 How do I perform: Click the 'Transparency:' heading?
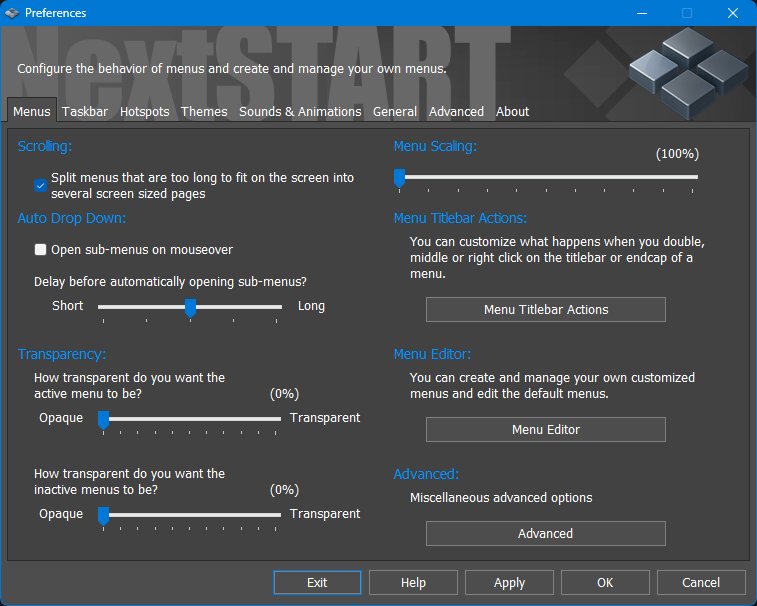tap(62, 354)
